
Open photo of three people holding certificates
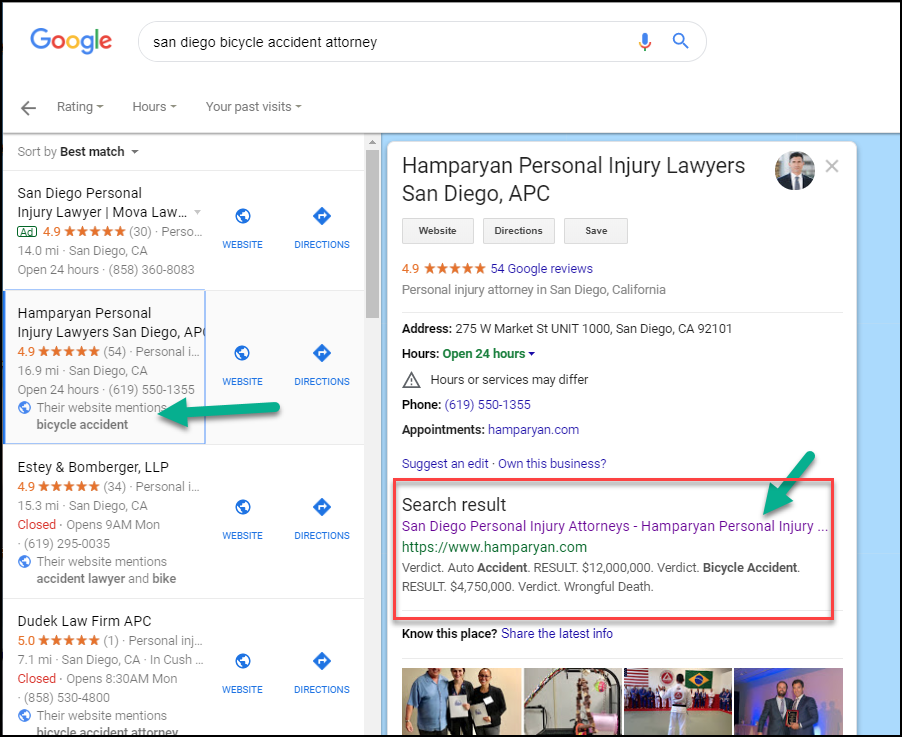461,701
